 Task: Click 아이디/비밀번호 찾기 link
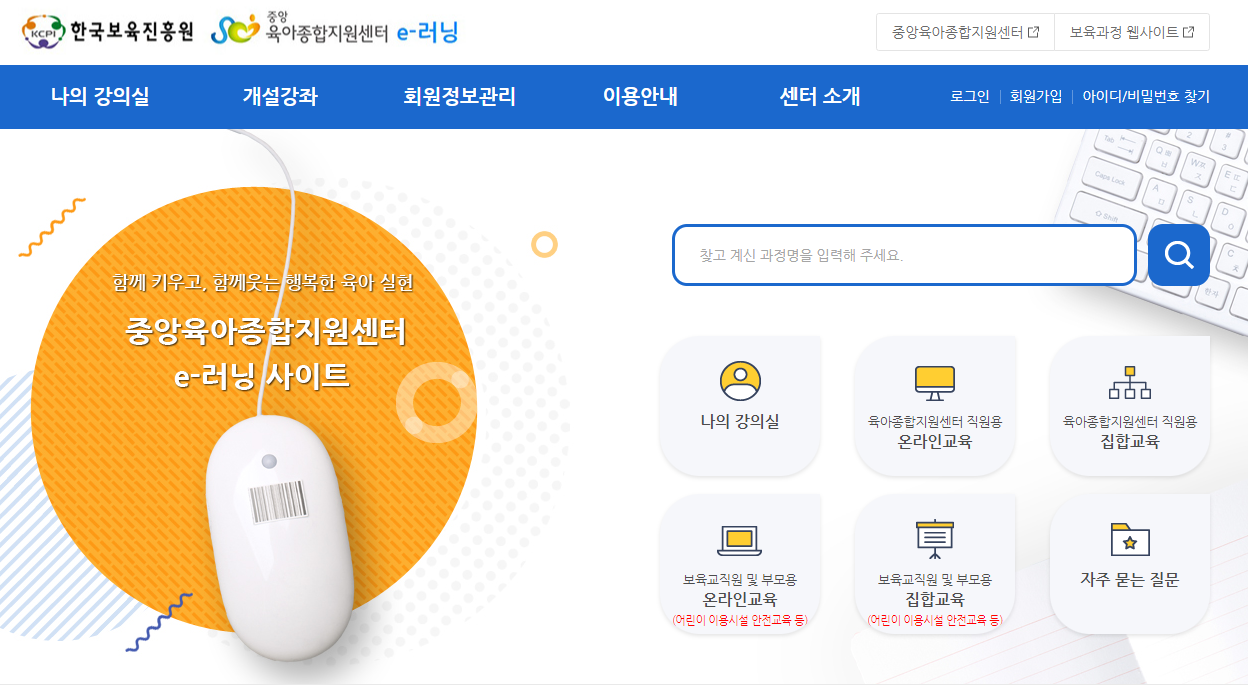pos(1146,97)
